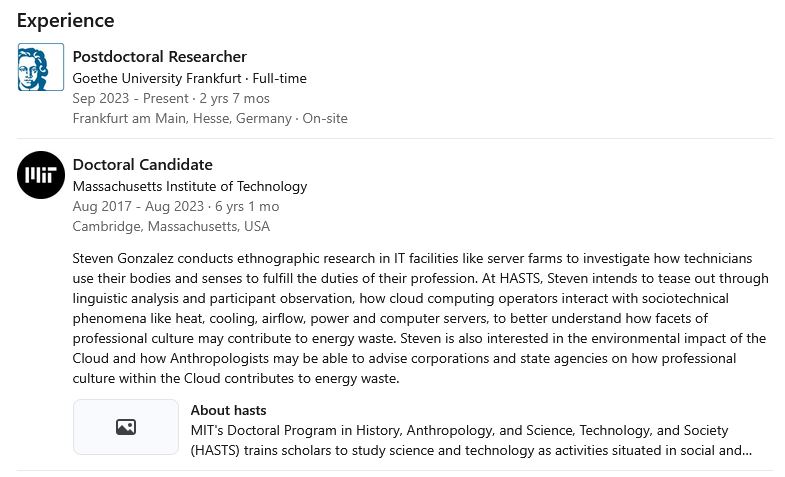785x477 pixels.
Task: Click the "6 yrs 1 mo" duration text
Action: (246, 206)
